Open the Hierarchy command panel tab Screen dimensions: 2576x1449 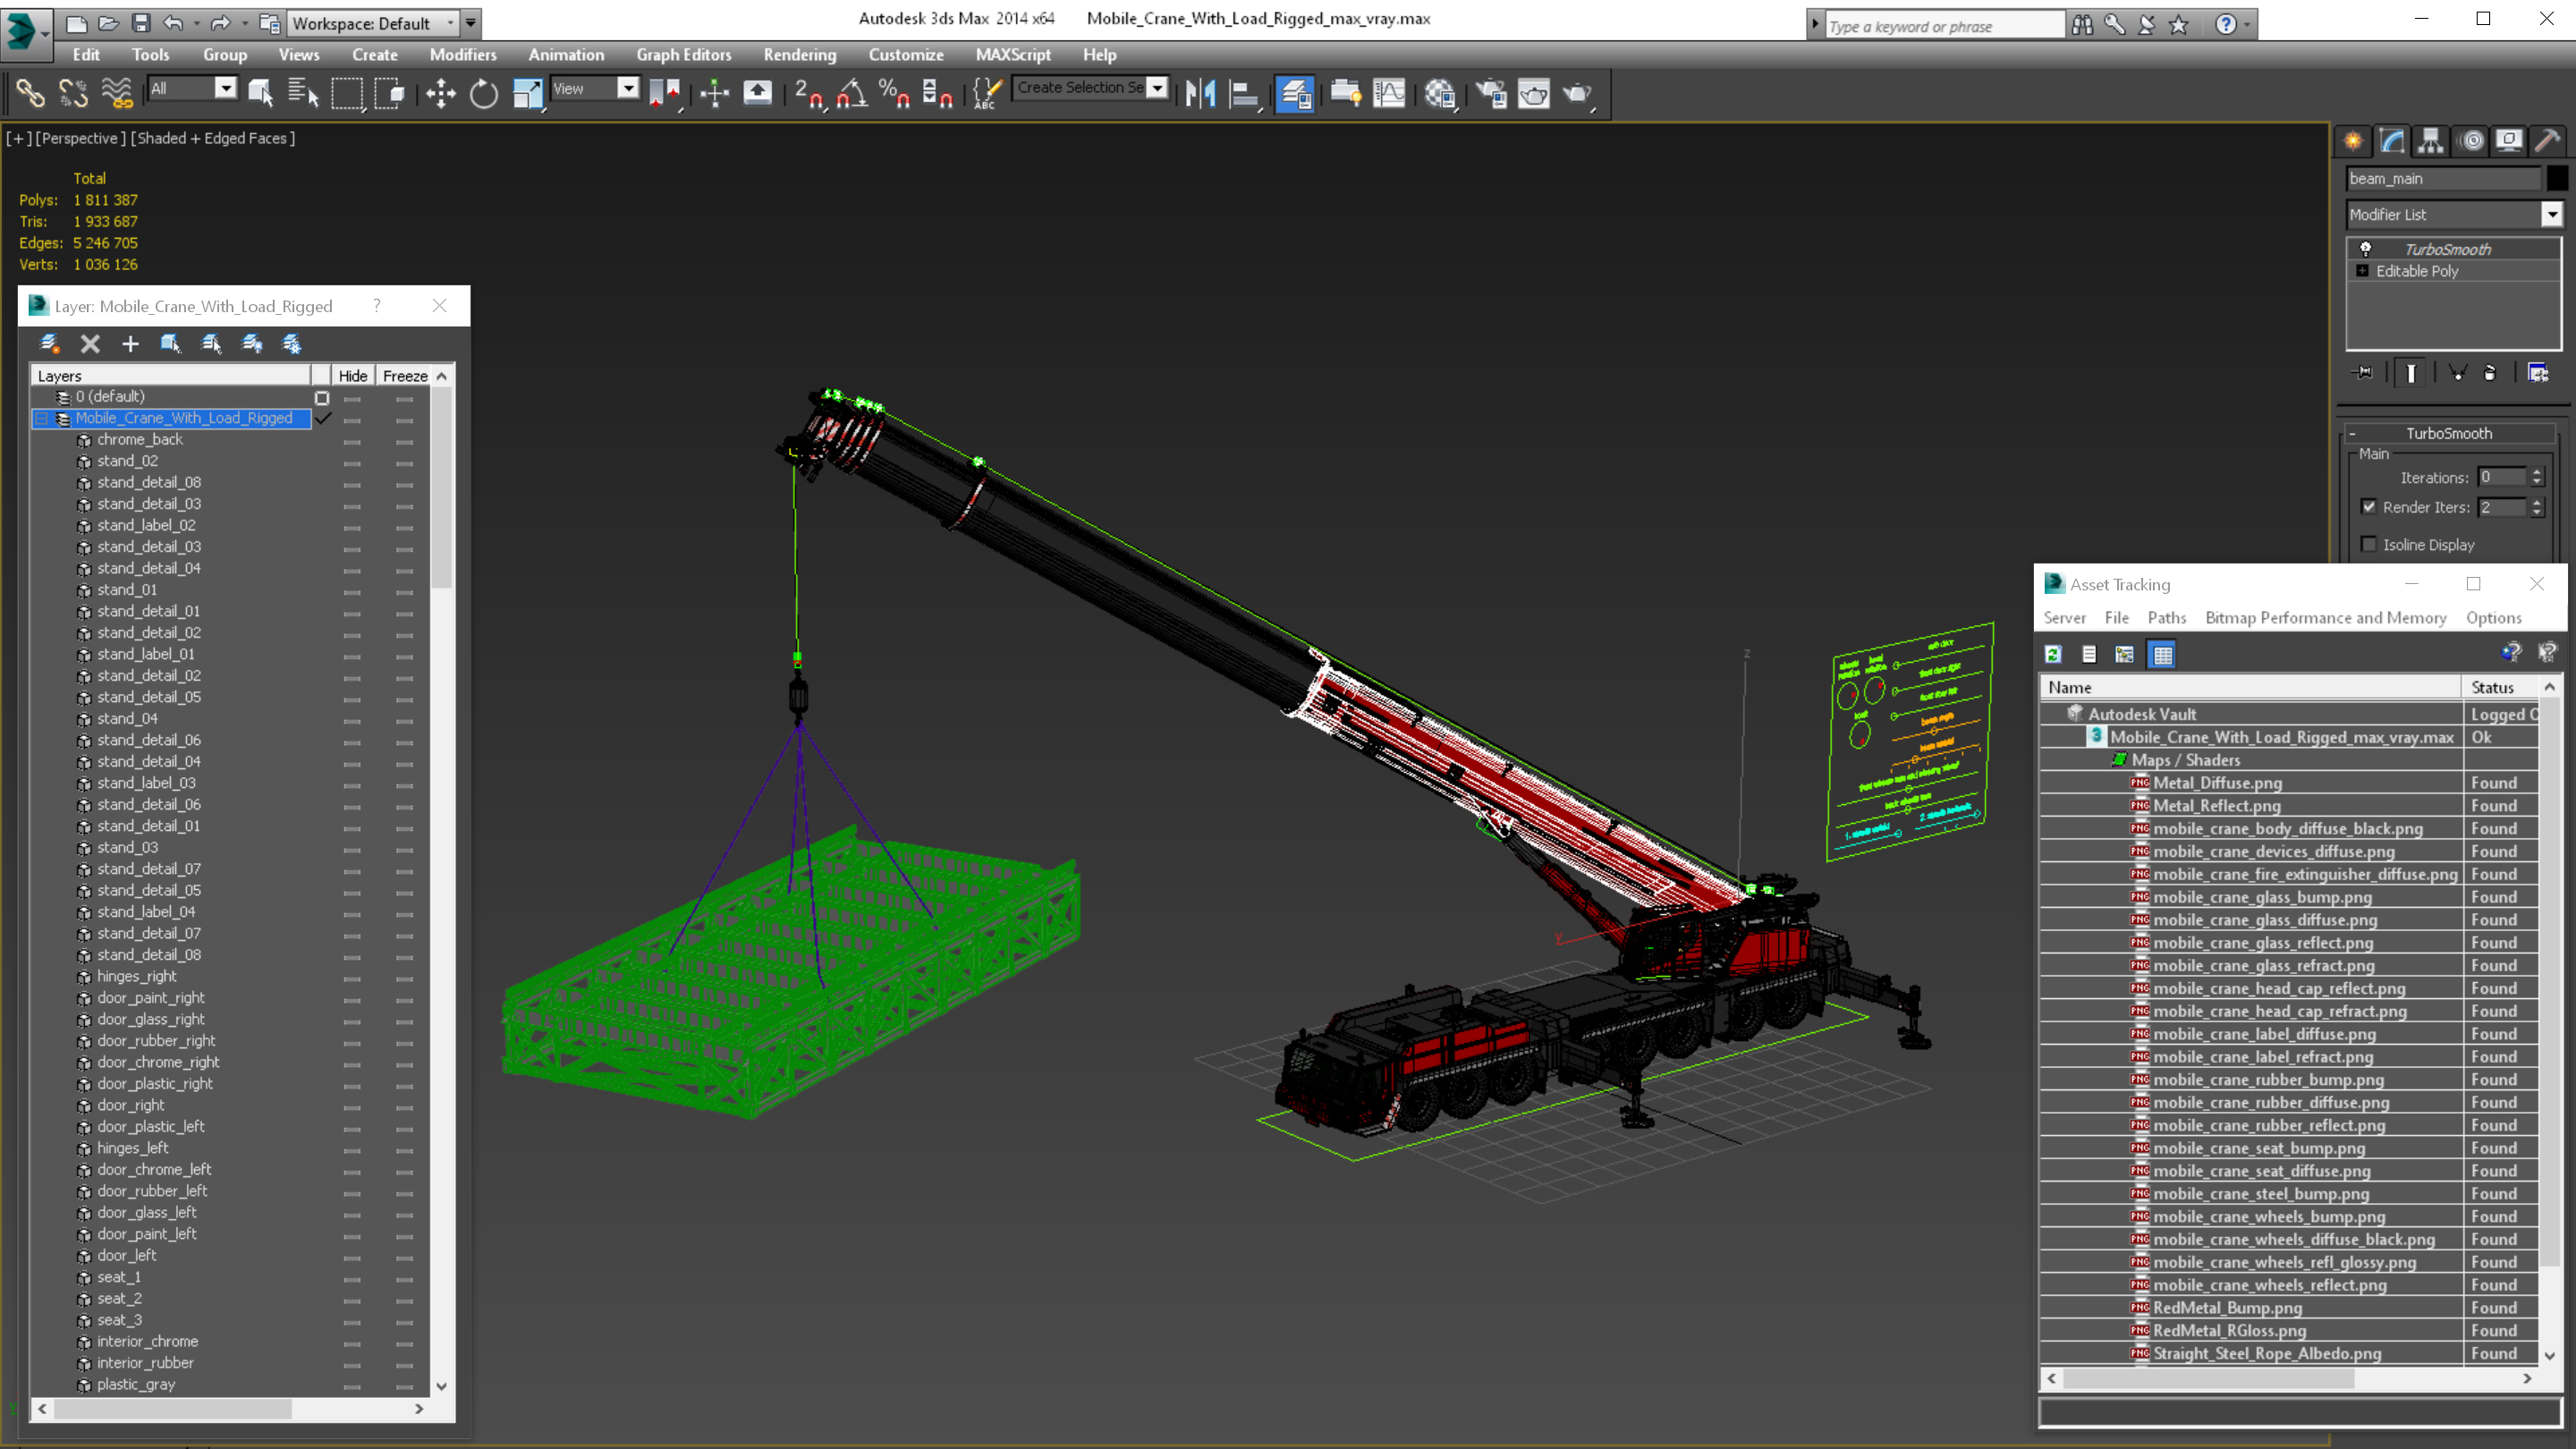2431,141
